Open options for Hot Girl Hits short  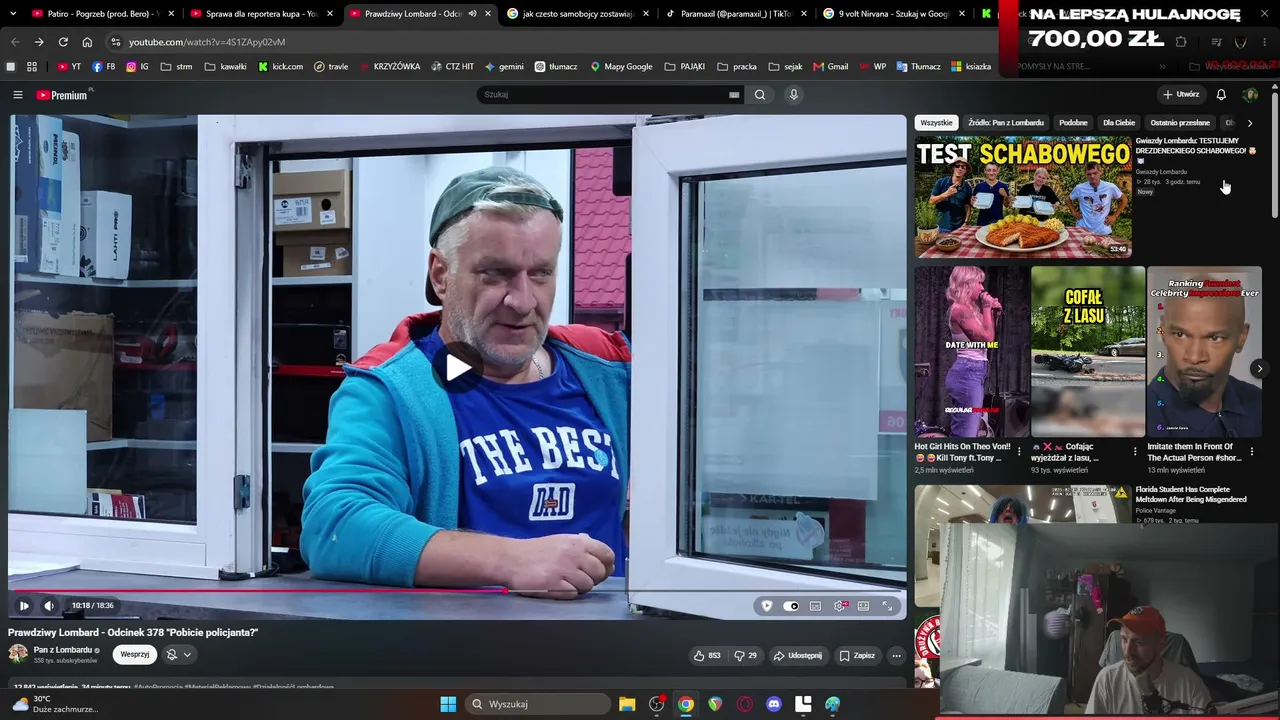(x=1019, y=451)
